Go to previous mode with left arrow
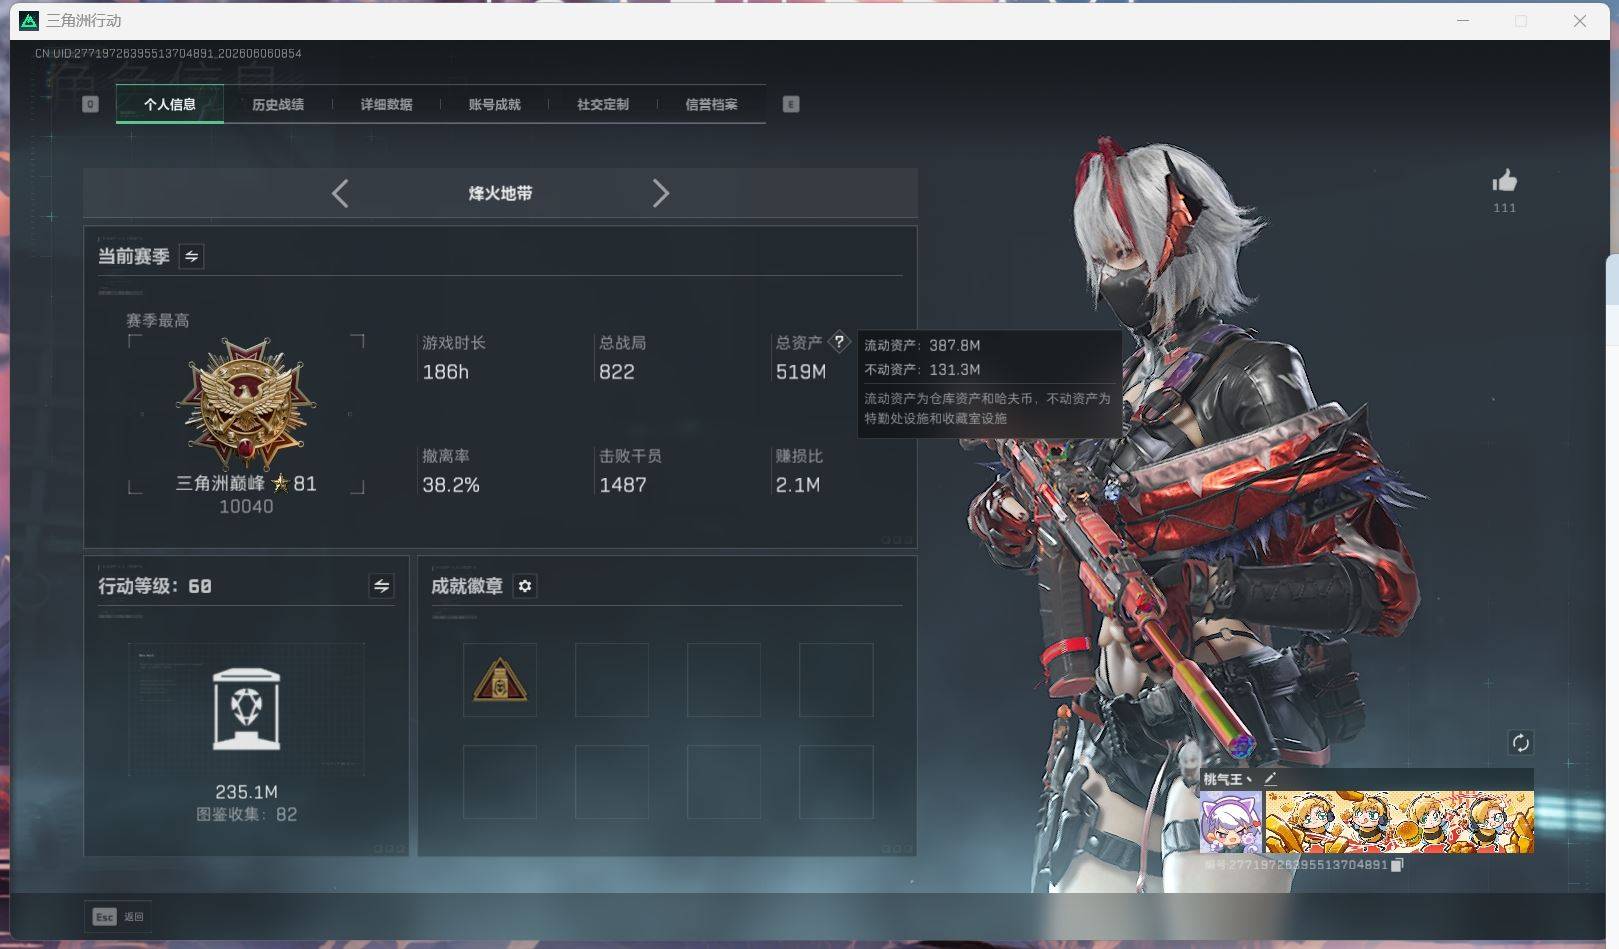 pyautogui.click(x=340, y=193)
